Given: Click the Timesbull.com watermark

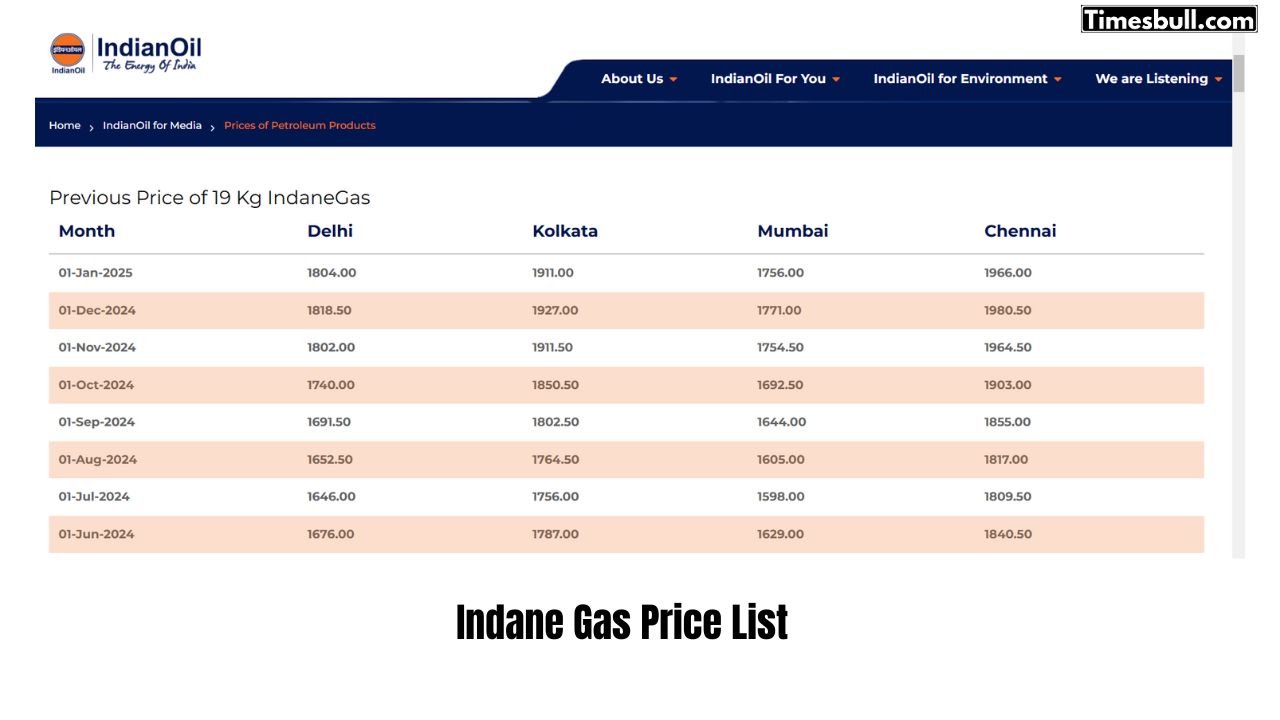Looking at the screenshot, I should tap(1168, 19).
